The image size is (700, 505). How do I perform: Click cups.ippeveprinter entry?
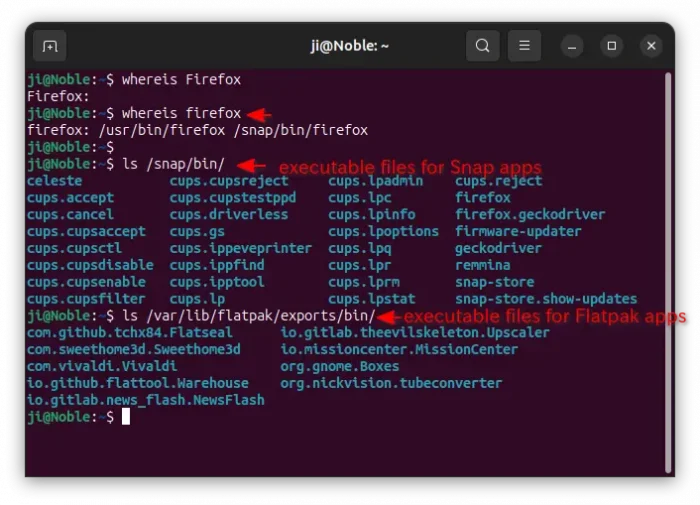click(x=241, y=248)
